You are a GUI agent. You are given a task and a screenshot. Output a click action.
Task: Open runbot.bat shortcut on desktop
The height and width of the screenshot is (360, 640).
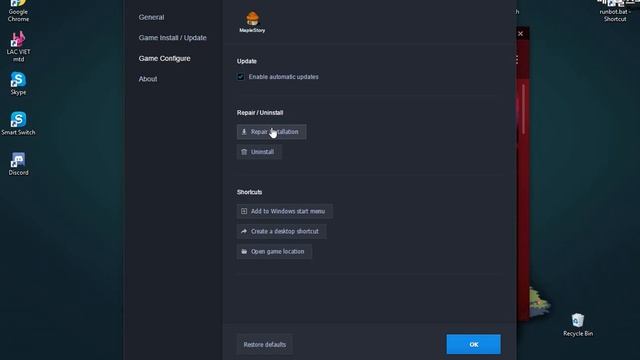(x=615, y=11)
